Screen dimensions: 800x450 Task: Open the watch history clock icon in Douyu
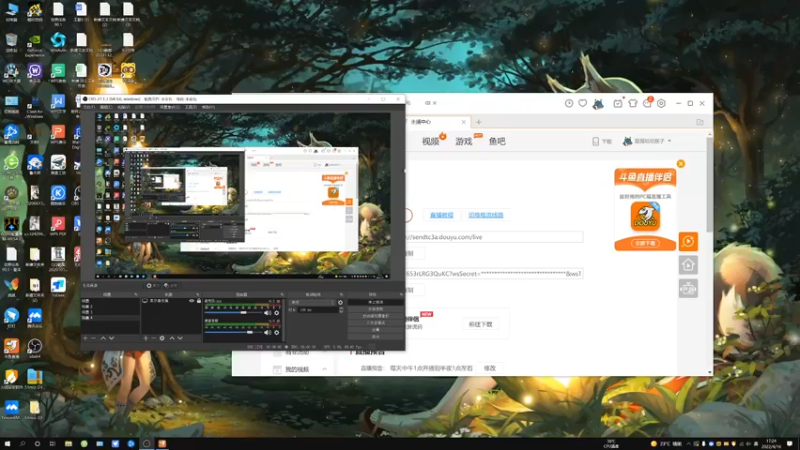569,103
